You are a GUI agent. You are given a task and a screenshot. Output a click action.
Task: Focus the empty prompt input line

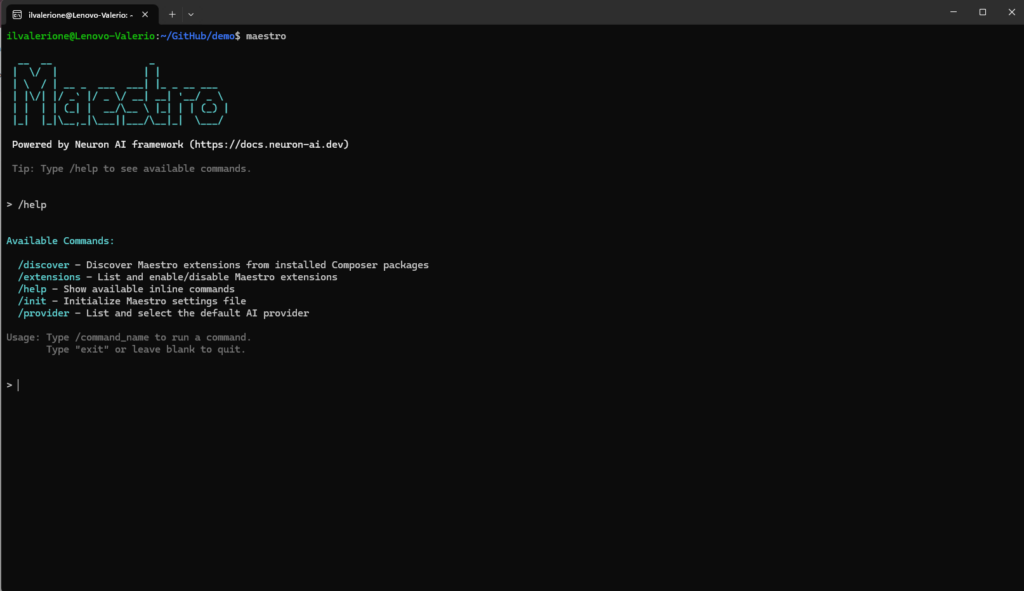512,385
